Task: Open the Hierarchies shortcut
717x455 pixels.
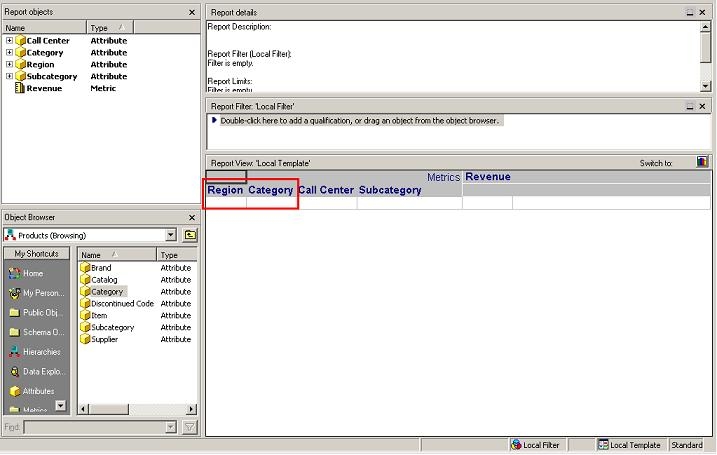Action: (40, 352)
